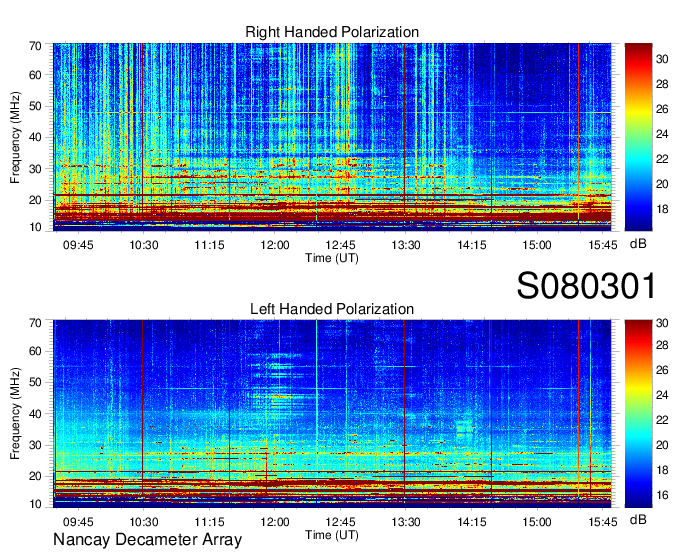Click the 24 dB tick on Right Handed colorbar
This screenshot has height=552, width=680.
662,134
